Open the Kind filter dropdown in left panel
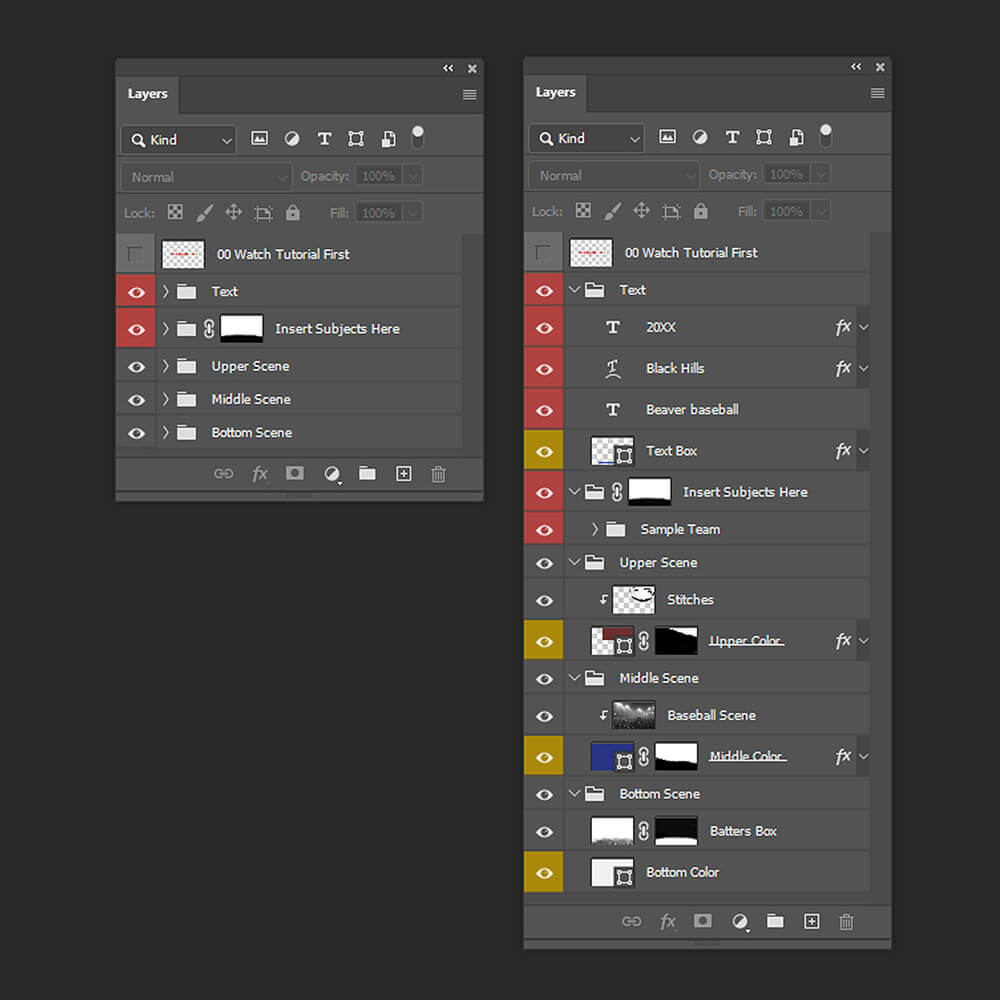The height and width of the screenshot is (1000, 1000). [x=179, y=140]
